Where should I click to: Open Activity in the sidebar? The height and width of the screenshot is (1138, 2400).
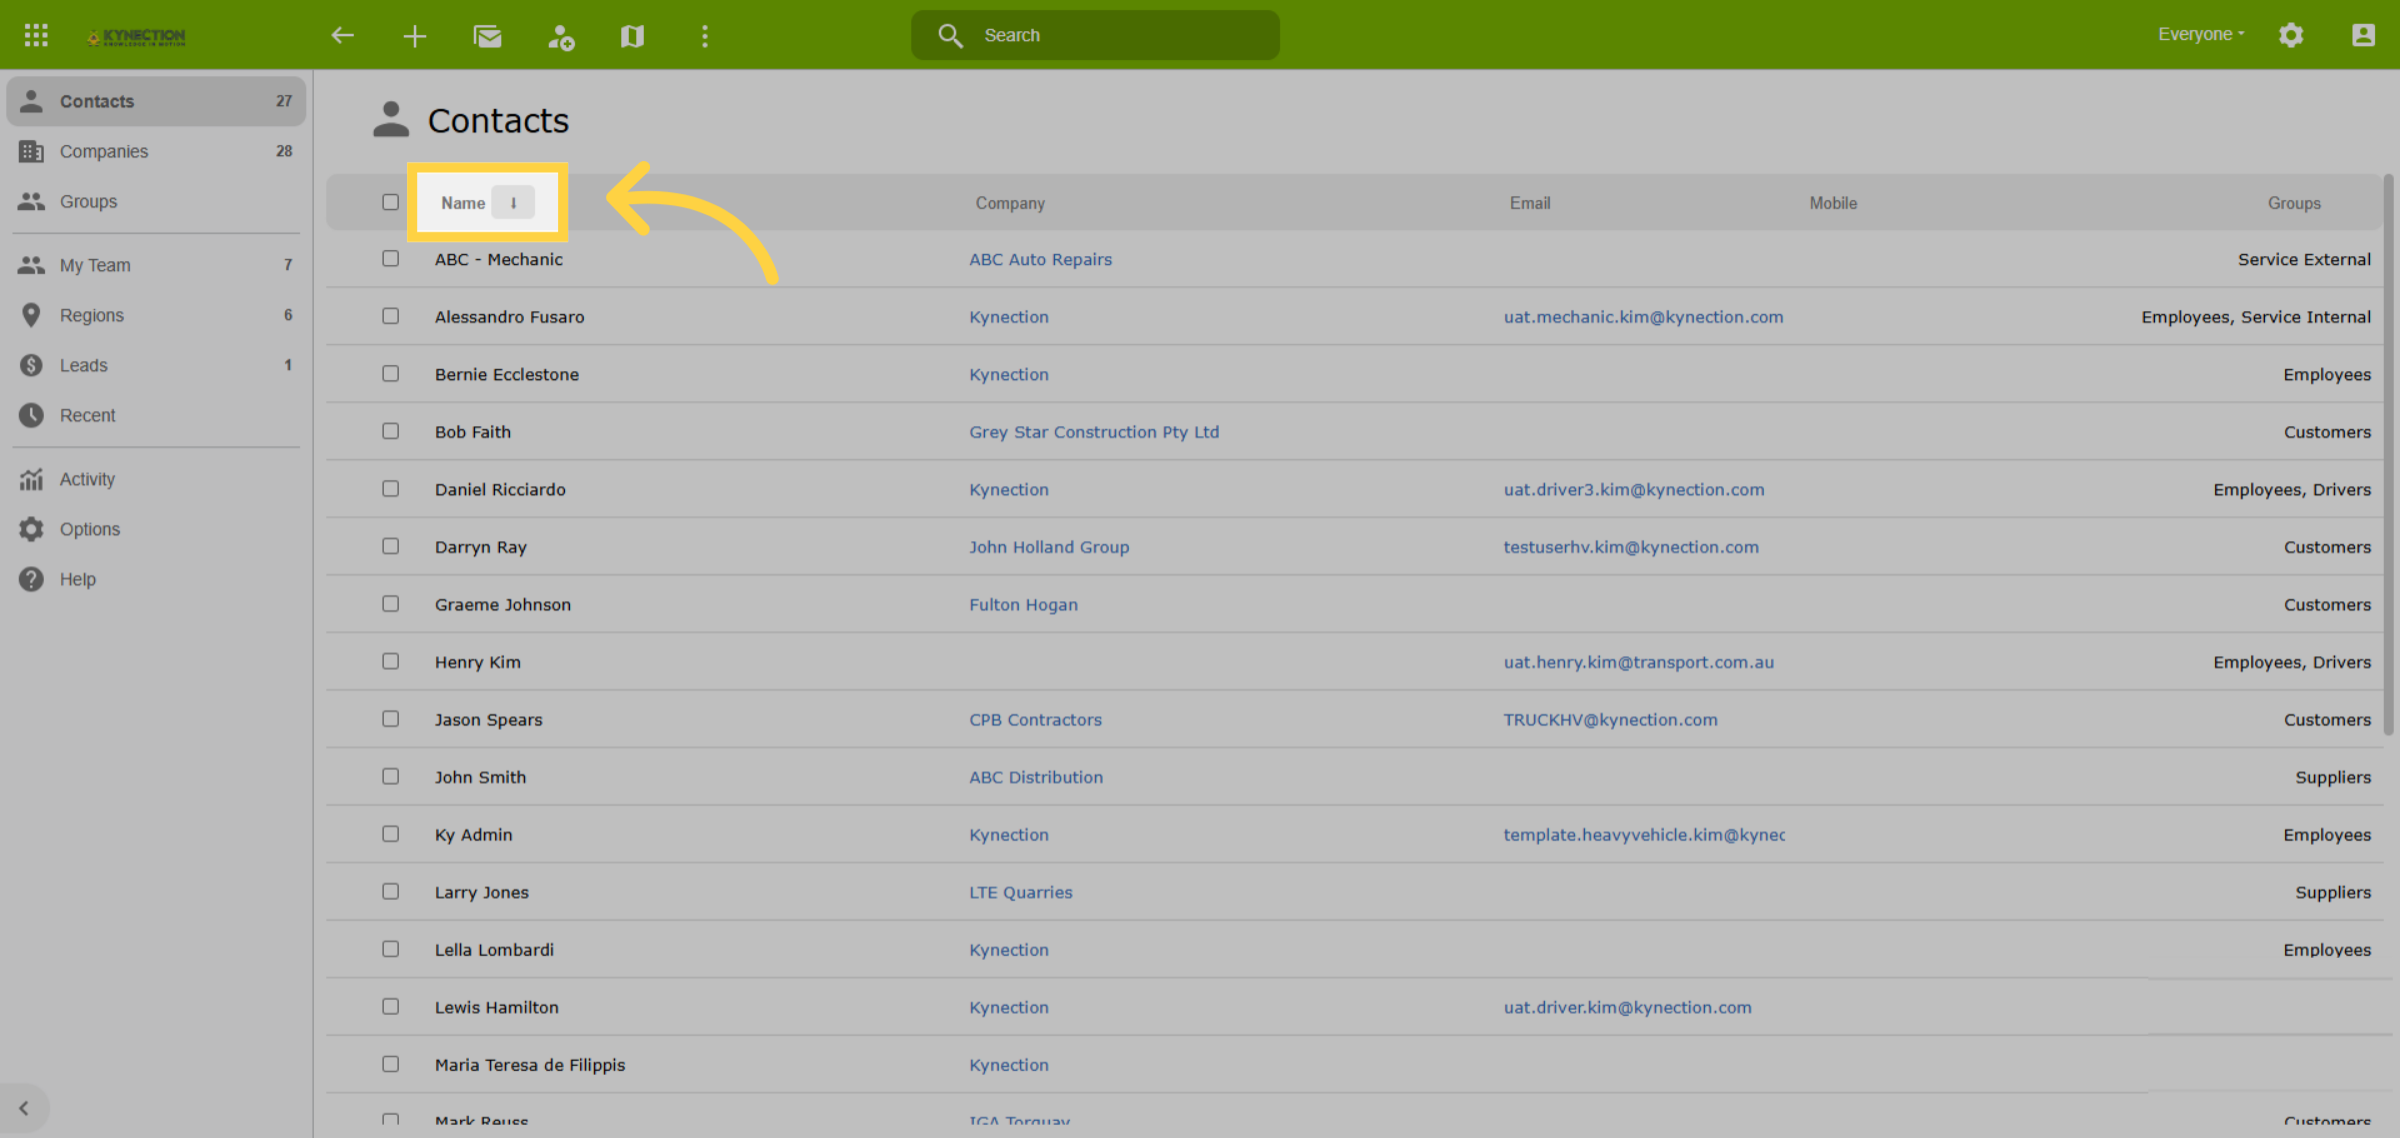[156, 479]
